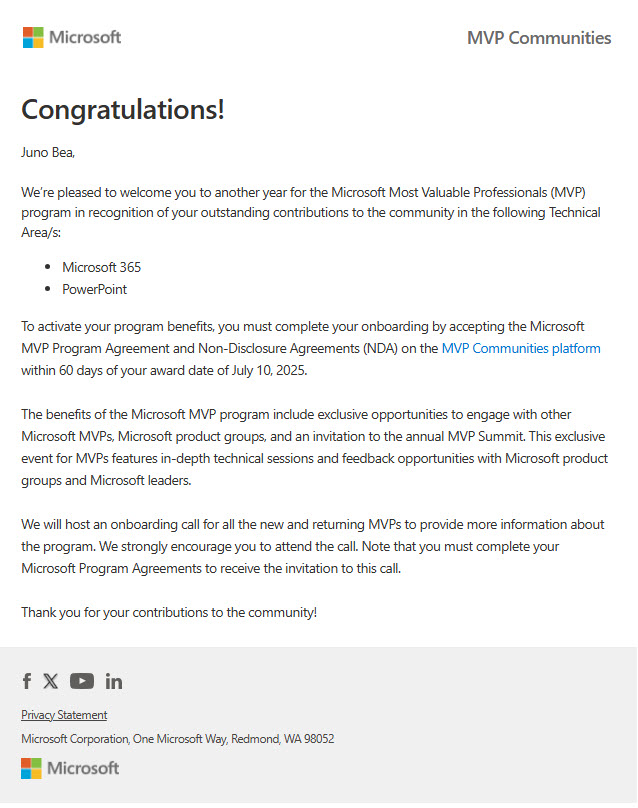Select the Microsoft 365 bullet item

[101, 267]
